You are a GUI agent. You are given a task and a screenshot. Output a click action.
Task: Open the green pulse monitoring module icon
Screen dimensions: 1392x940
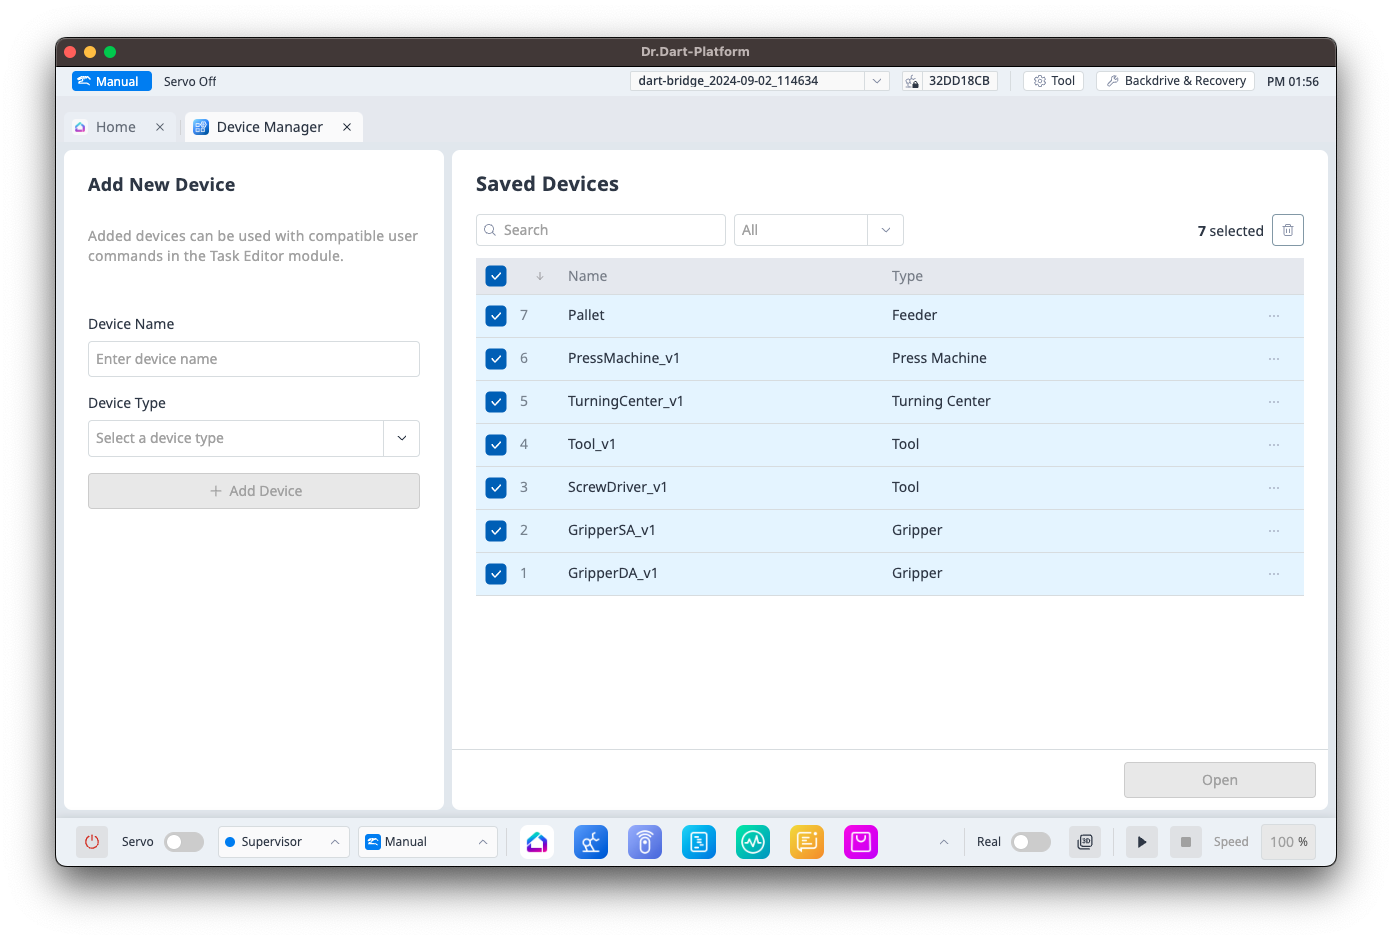752,842
